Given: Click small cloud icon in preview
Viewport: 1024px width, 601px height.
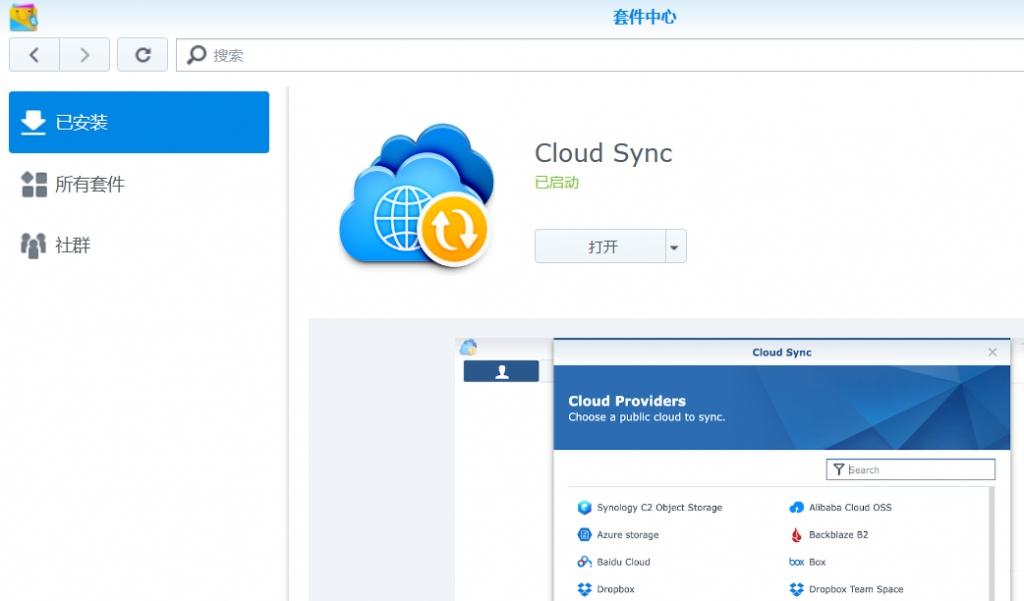Looking at the screenshot, I should coord(468,347).
